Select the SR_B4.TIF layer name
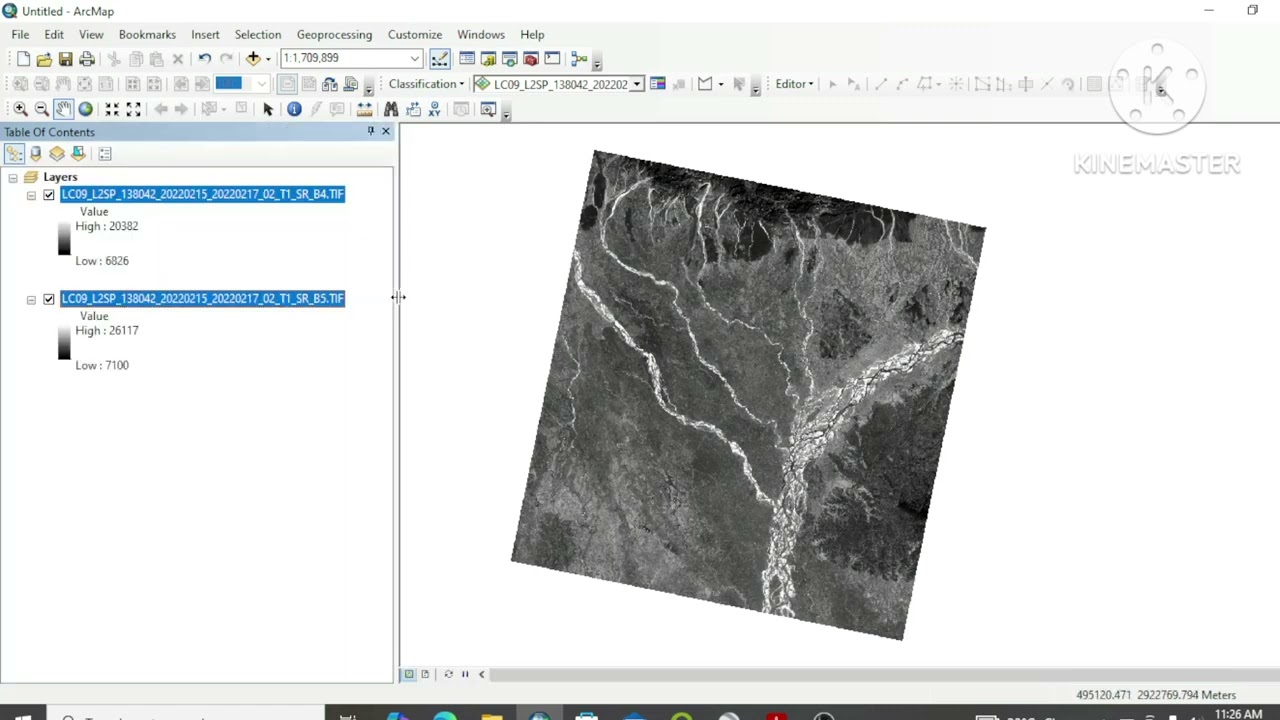The height and width of the screenshot is (720, 1280). point(202,194)
